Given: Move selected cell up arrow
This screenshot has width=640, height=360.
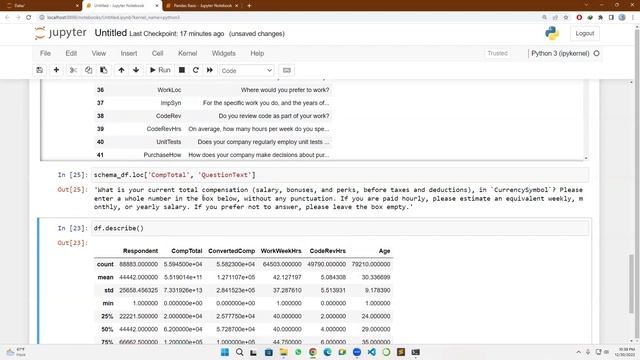Looking at the screenshot, I should [121, 70].
